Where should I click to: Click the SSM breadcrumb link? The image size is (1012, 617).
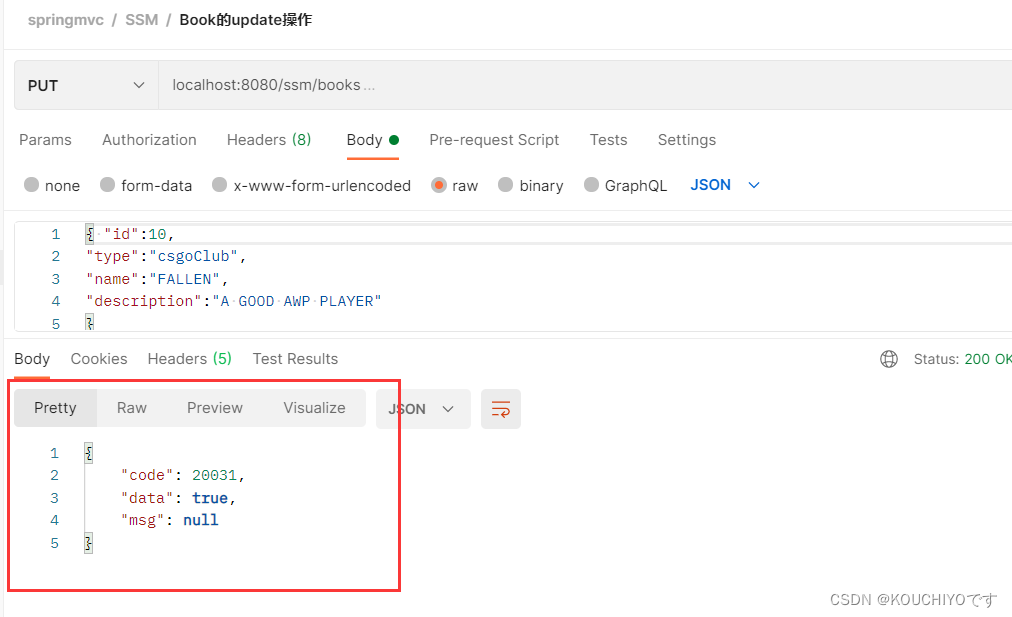141,20
